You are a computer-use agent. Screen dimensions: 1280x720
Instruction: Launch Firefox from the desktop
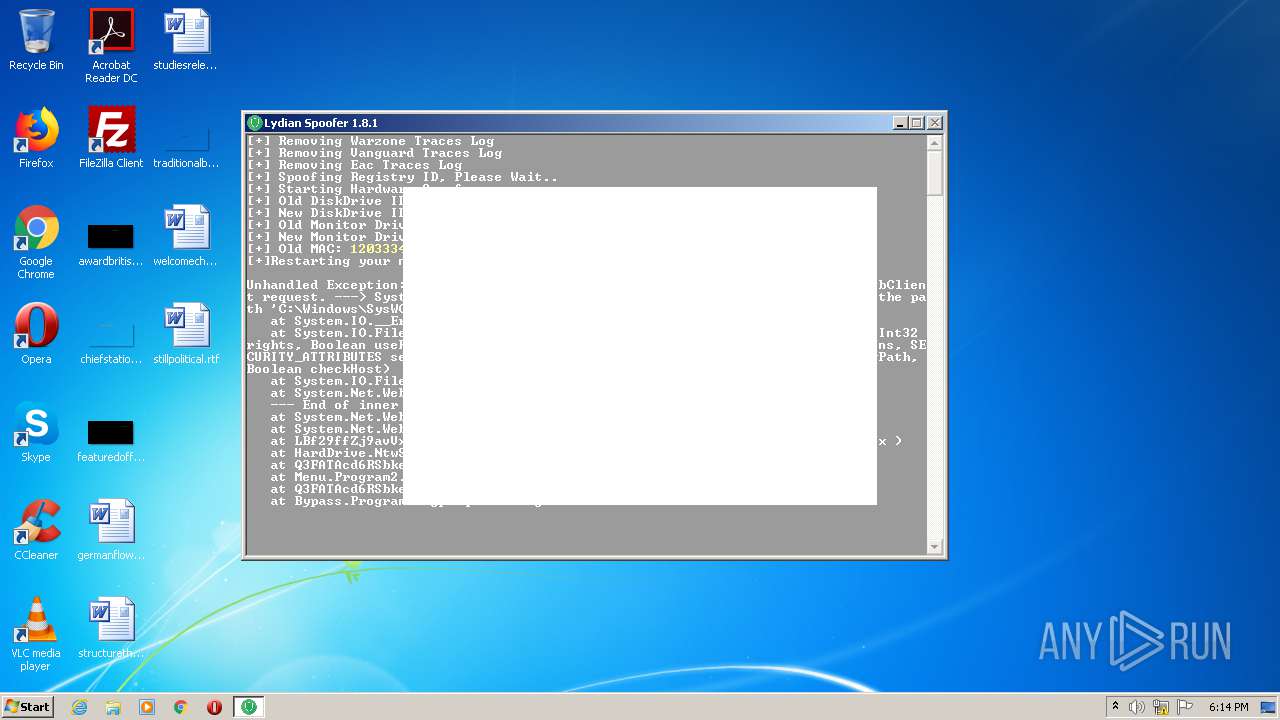(36, 138)
